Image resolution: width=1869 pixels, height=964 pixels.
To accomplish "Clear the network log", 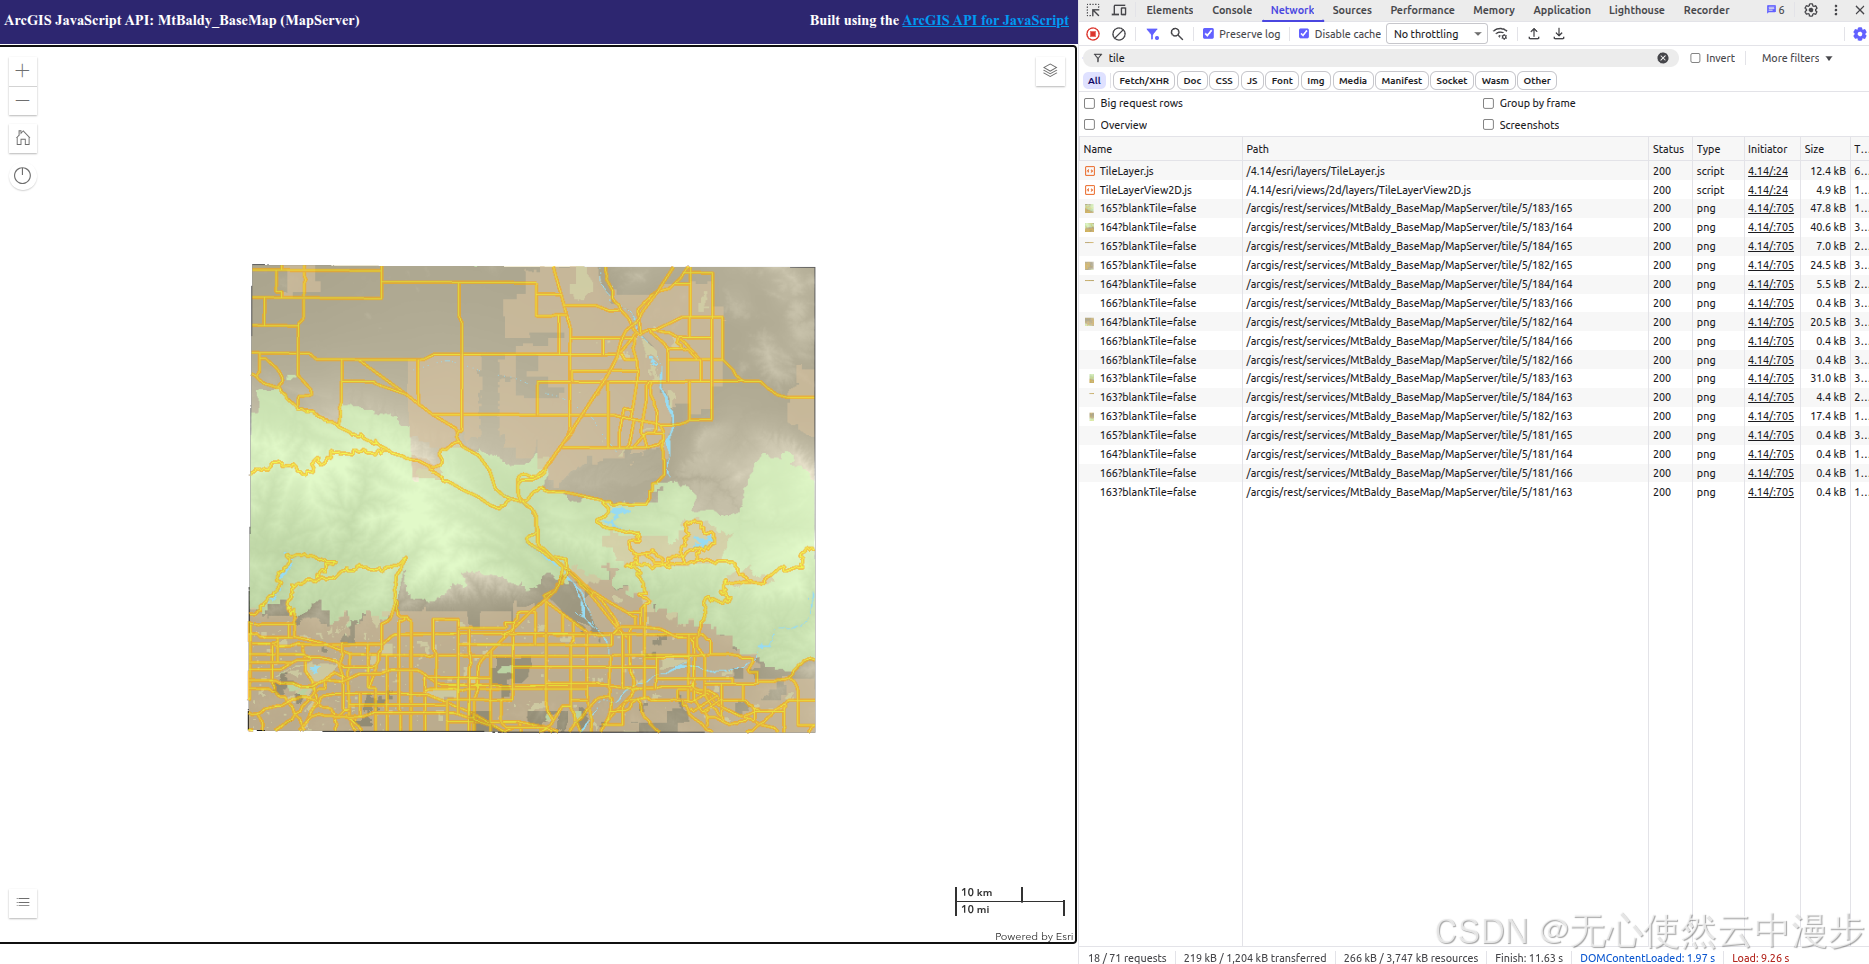I will [x=1119, y=34].
